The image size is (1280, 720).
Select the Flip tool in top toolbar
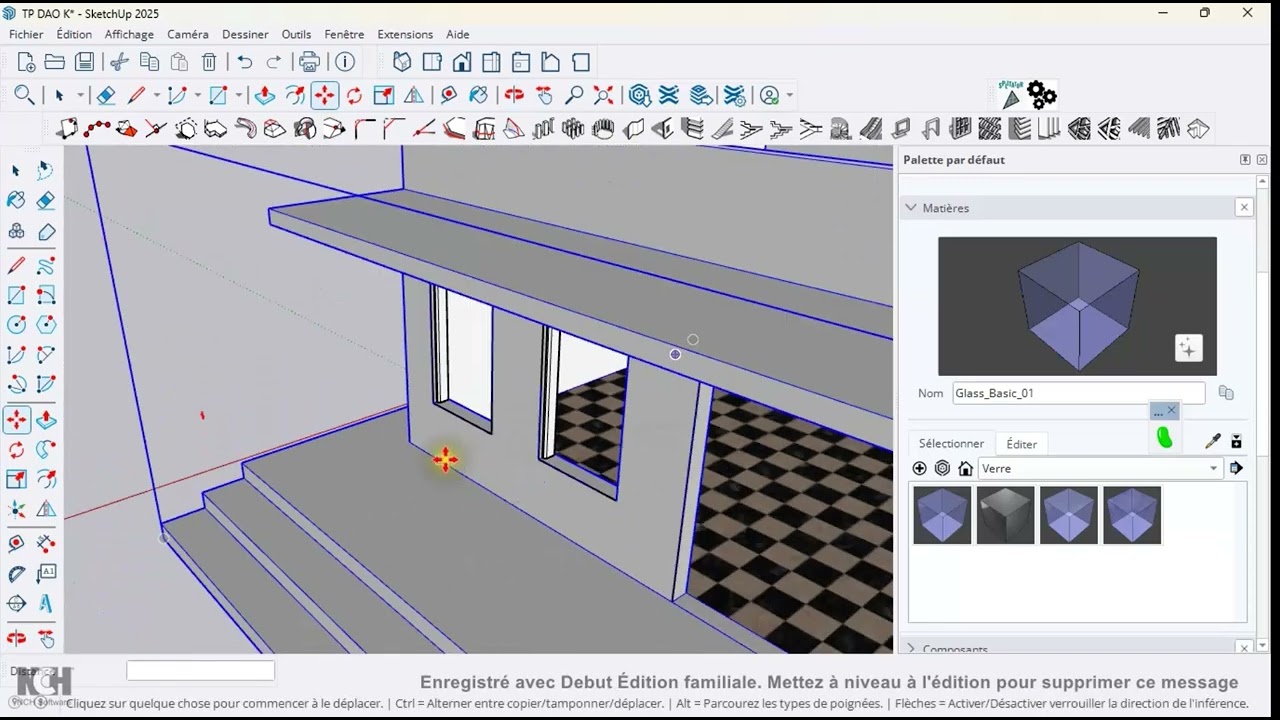pyautogui.click(x=414, y=95)
